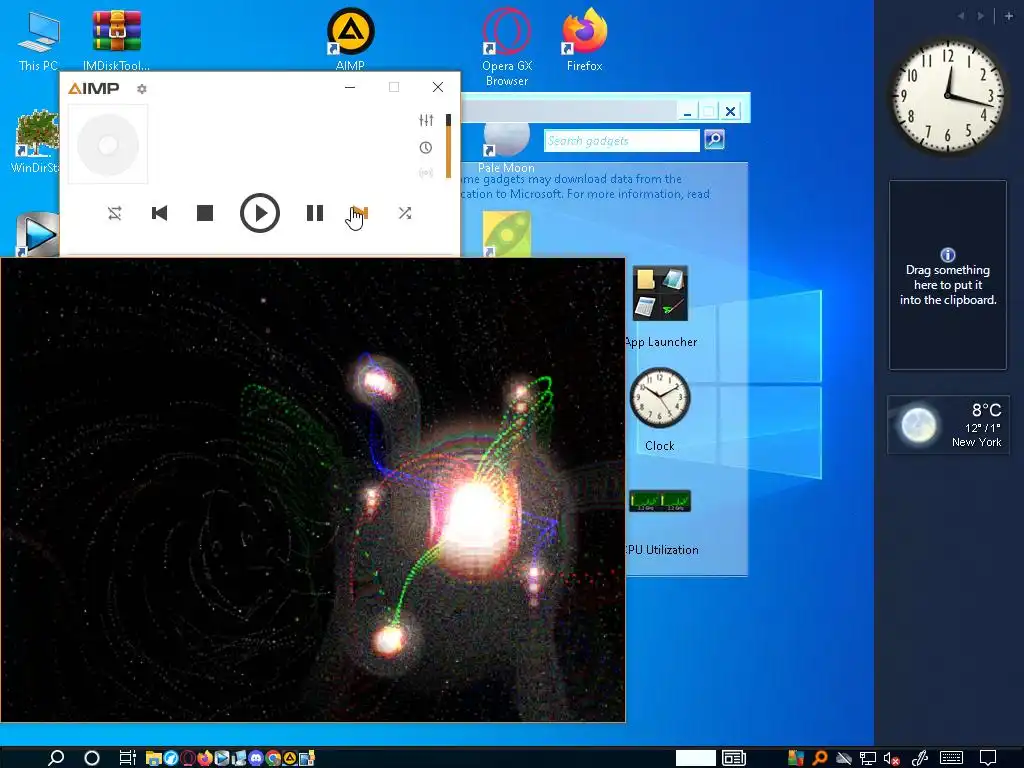Open Windows Ink Workspace pen icon

pos(920,758)
